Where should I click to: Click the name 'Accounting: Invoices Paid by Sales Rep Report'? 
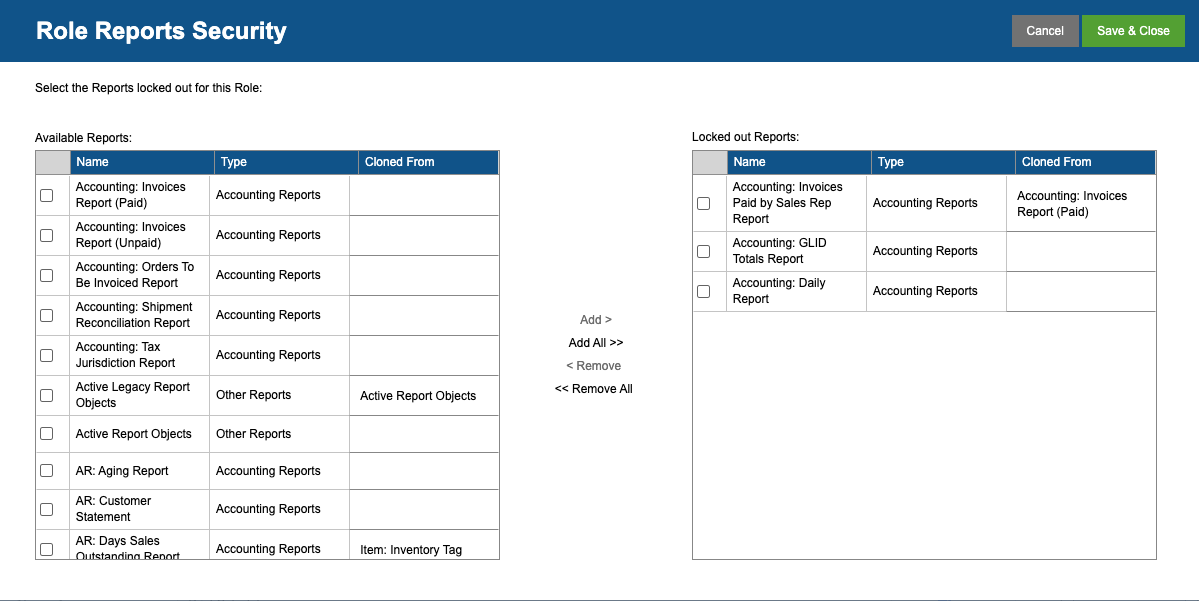tap(788, 203)
